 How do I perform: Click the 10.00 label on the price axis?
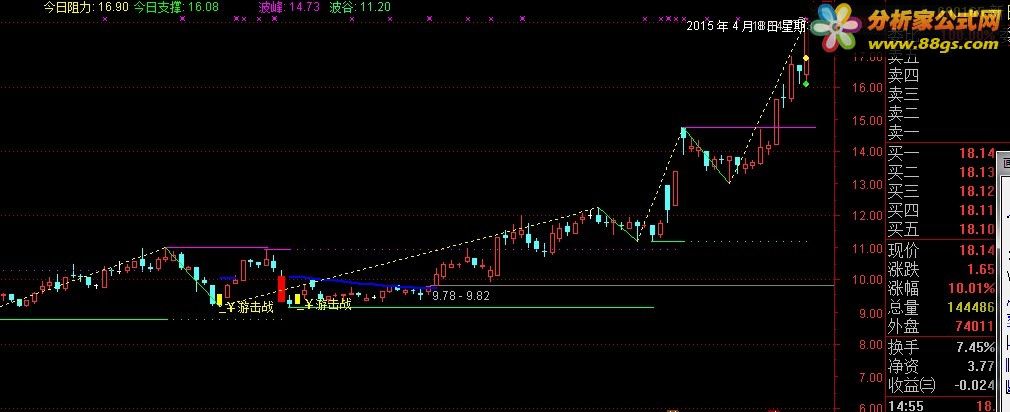[866, 280]
